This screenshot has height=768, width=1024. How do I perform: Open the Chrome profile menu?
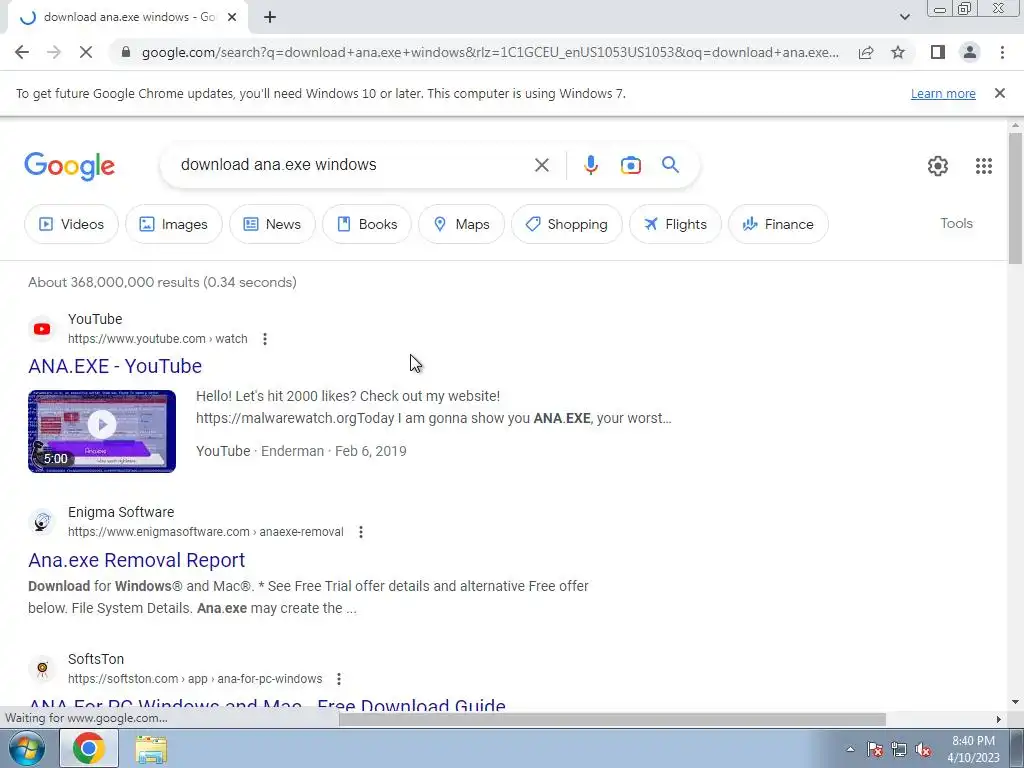coord(970,52)
